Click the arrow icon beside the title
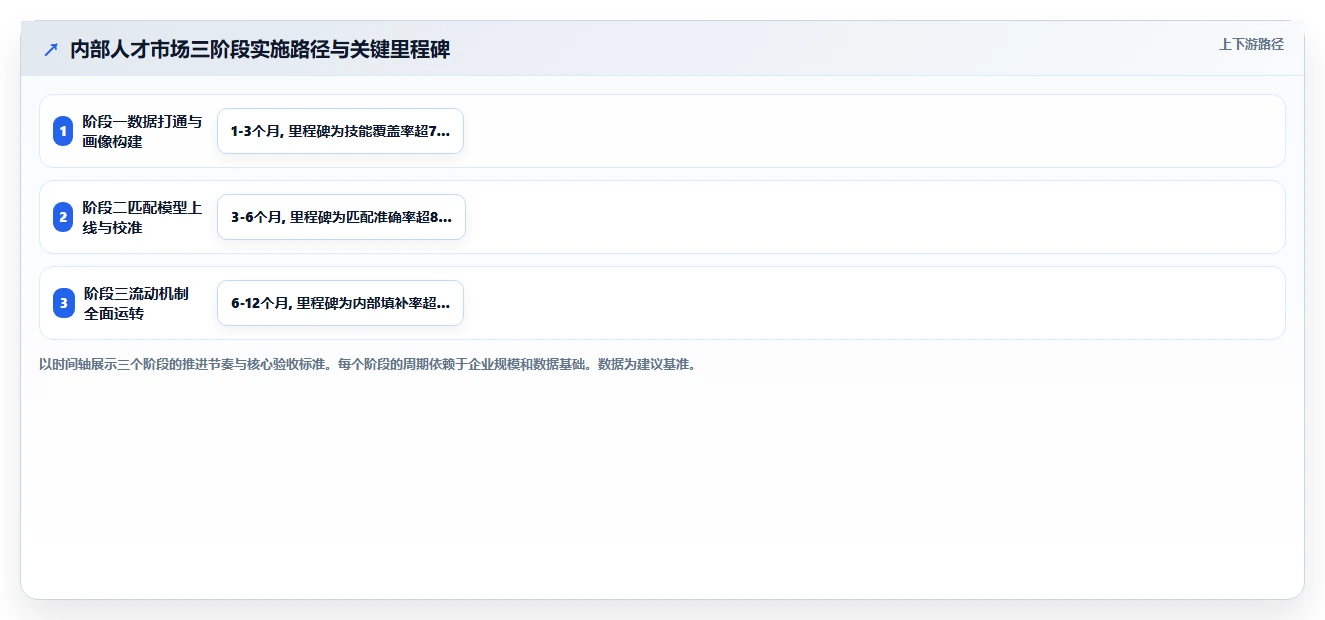The height and width of the screenshot is (620, 1325). point(51,49)
